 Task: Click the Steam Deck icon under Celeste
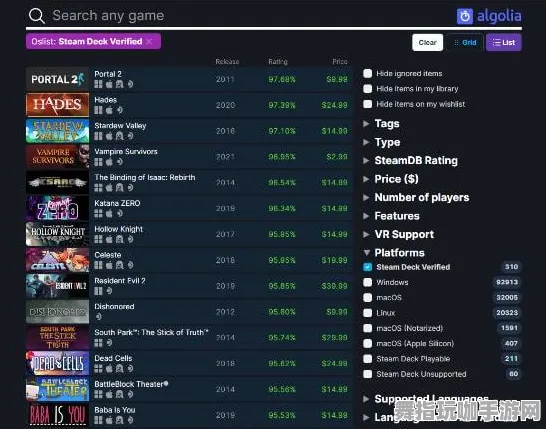point(130,265)
